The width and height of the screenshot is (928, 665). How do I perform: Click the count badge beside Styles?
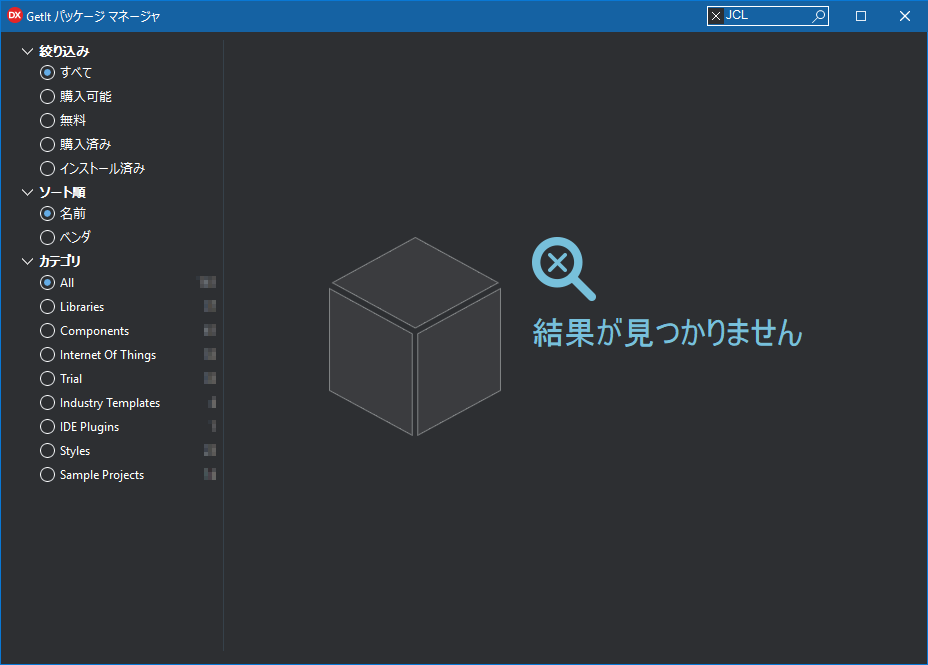[208, 450]
